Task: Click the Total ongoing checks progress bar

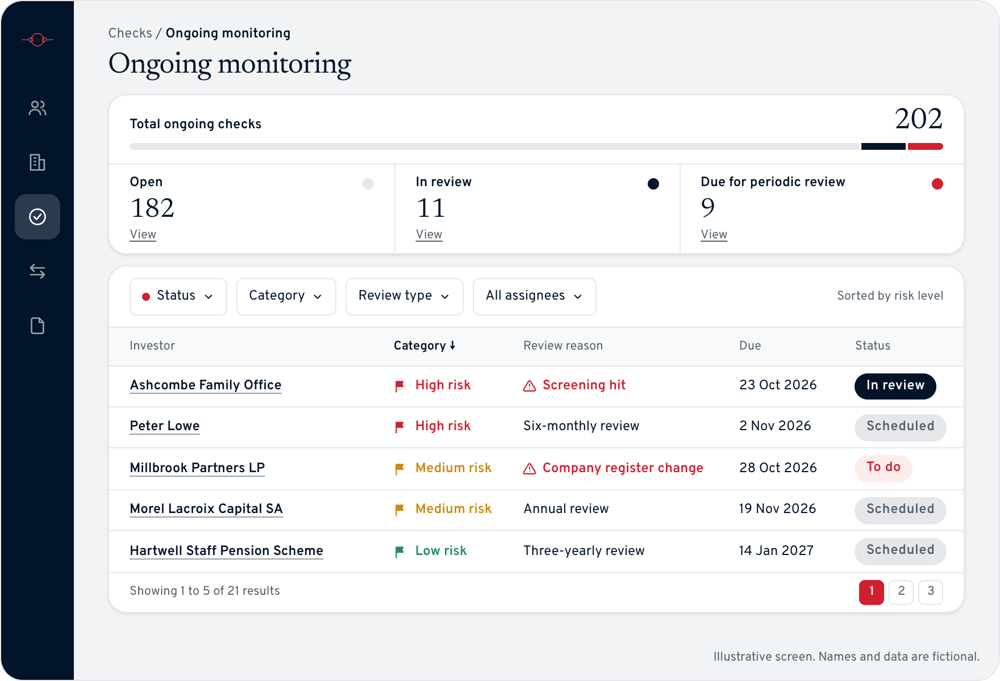Action: point(536,147)
